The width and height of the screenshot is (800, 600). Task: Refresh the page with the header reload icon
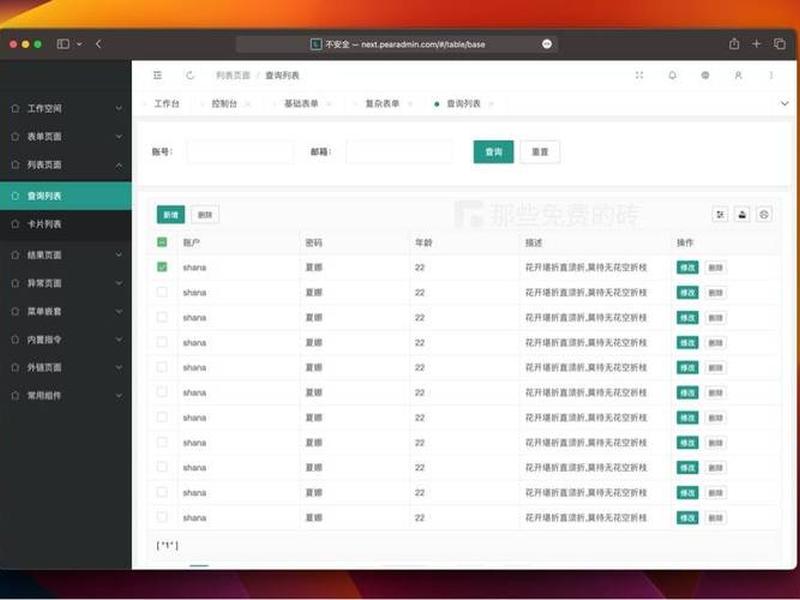pos(190,76)
